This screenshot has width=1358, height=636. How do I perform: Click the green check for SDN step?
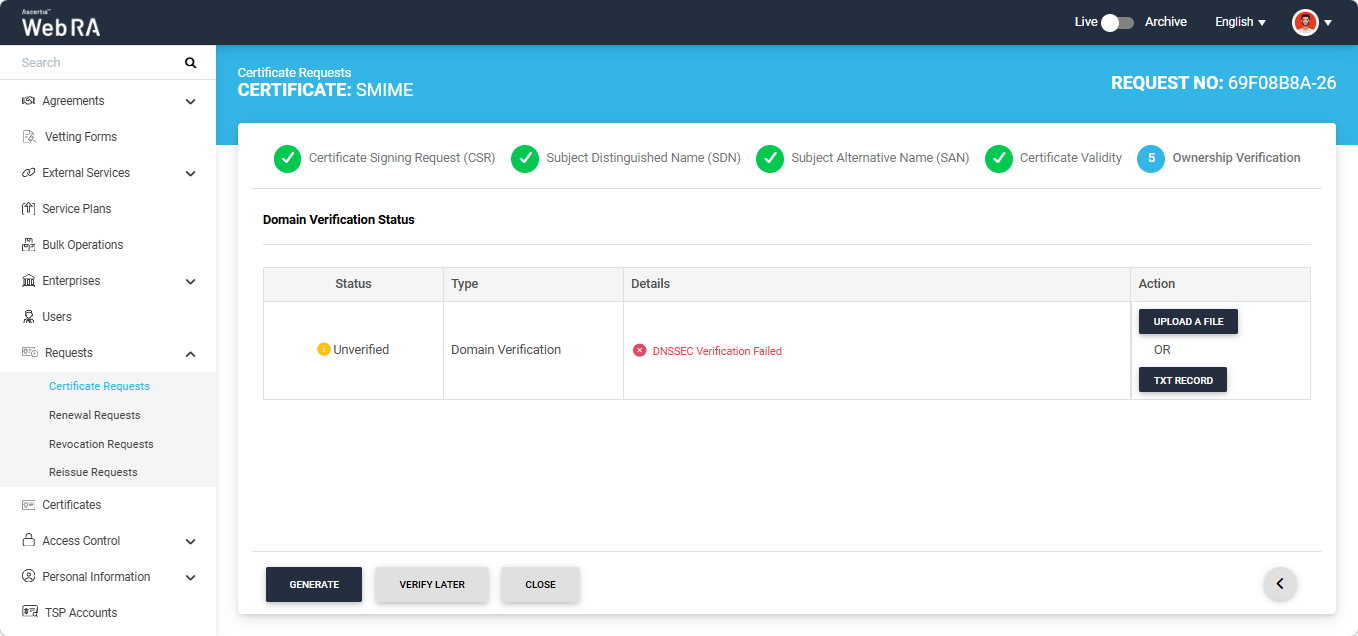(x=525, y=158)
